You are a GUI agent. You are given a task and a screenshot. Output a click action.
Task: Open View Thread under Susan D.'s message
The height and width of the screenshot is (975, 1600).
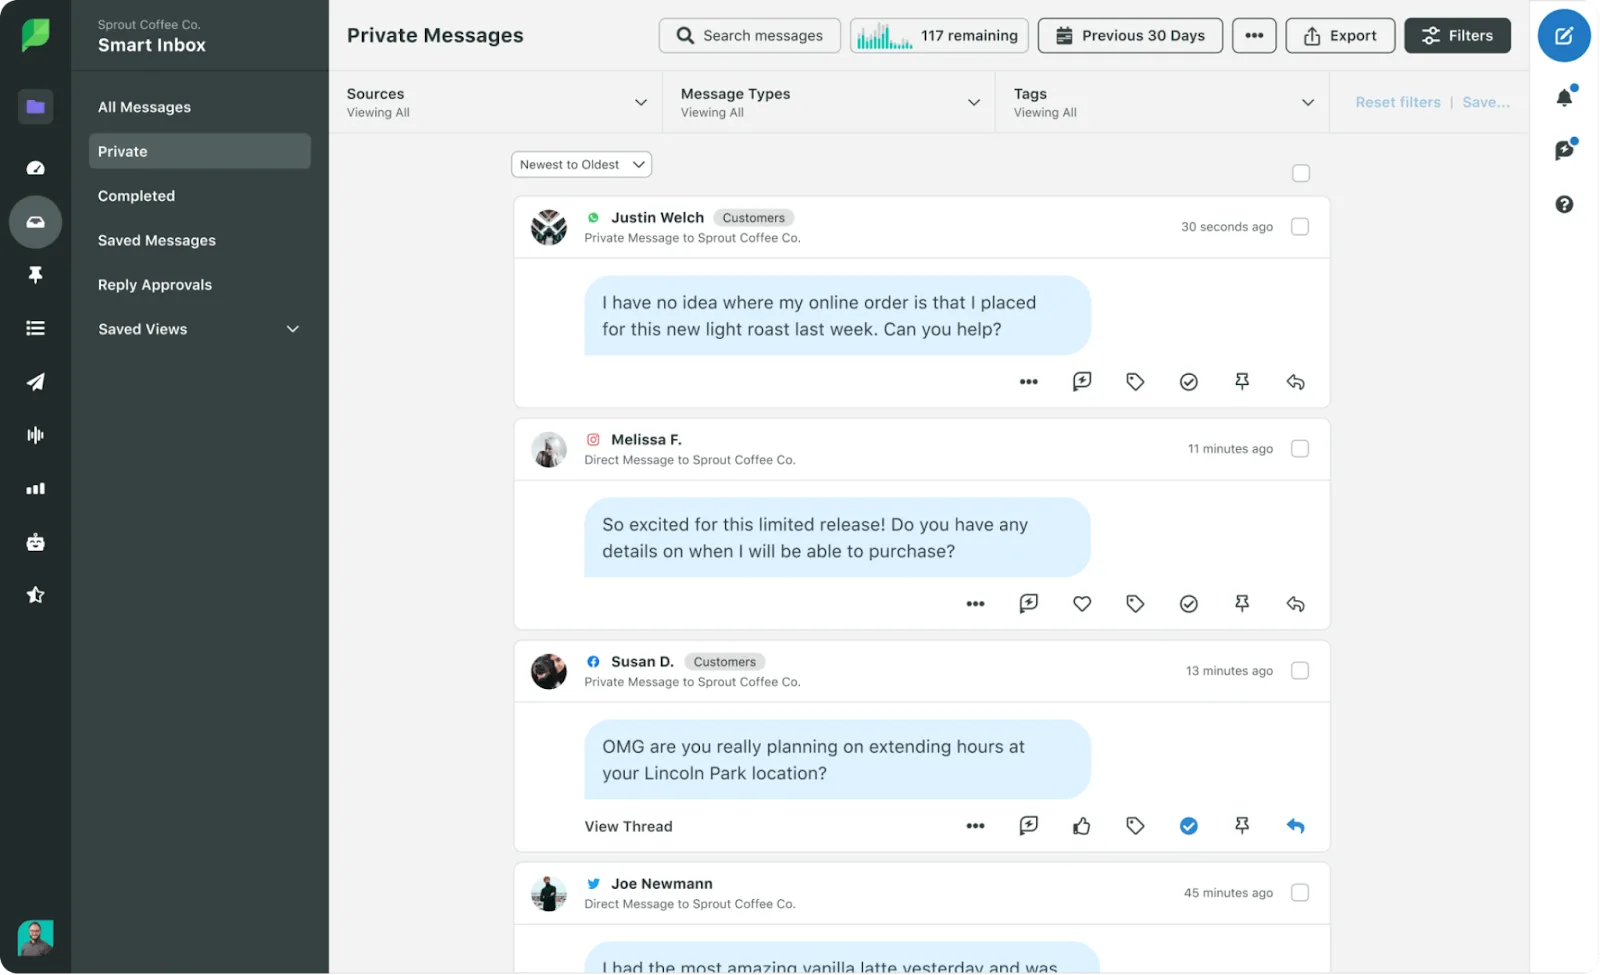click(628, 826)
